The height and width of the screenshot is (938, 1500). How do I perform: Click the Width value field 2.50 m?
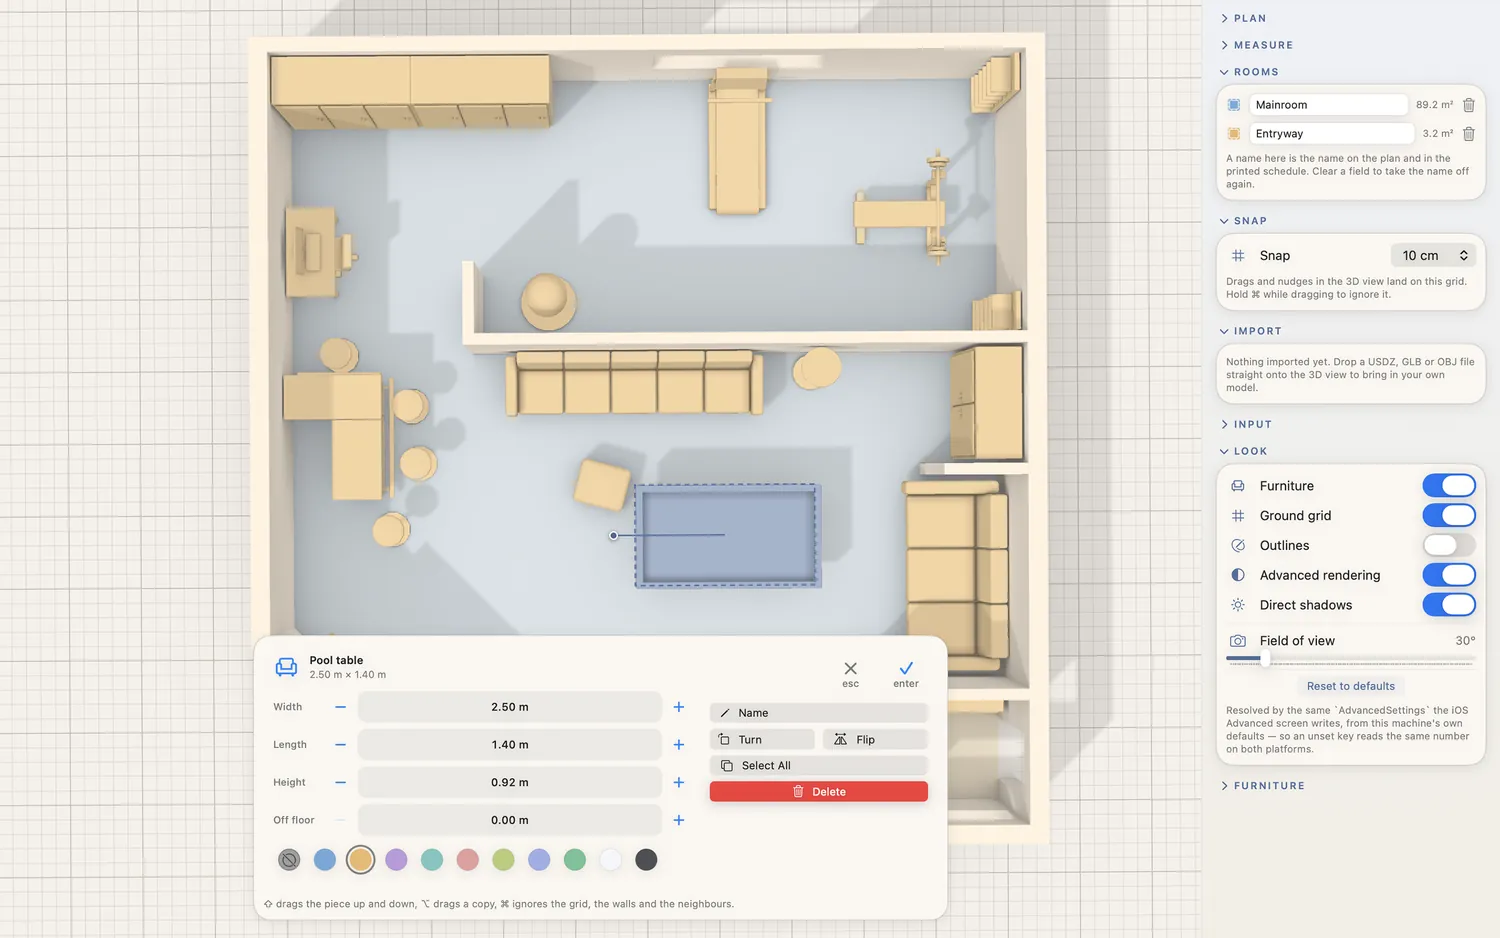(x=510, y=707)
